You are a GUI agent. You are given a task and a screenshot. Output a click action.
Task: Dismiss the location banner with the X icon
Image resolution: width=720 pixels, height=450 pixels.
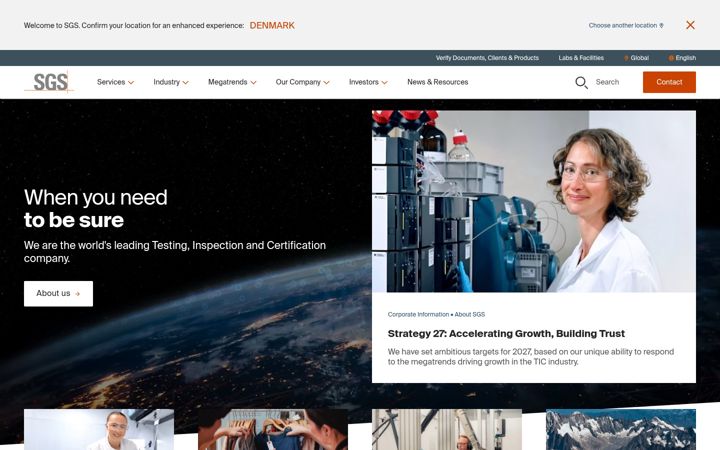(690, 25)
